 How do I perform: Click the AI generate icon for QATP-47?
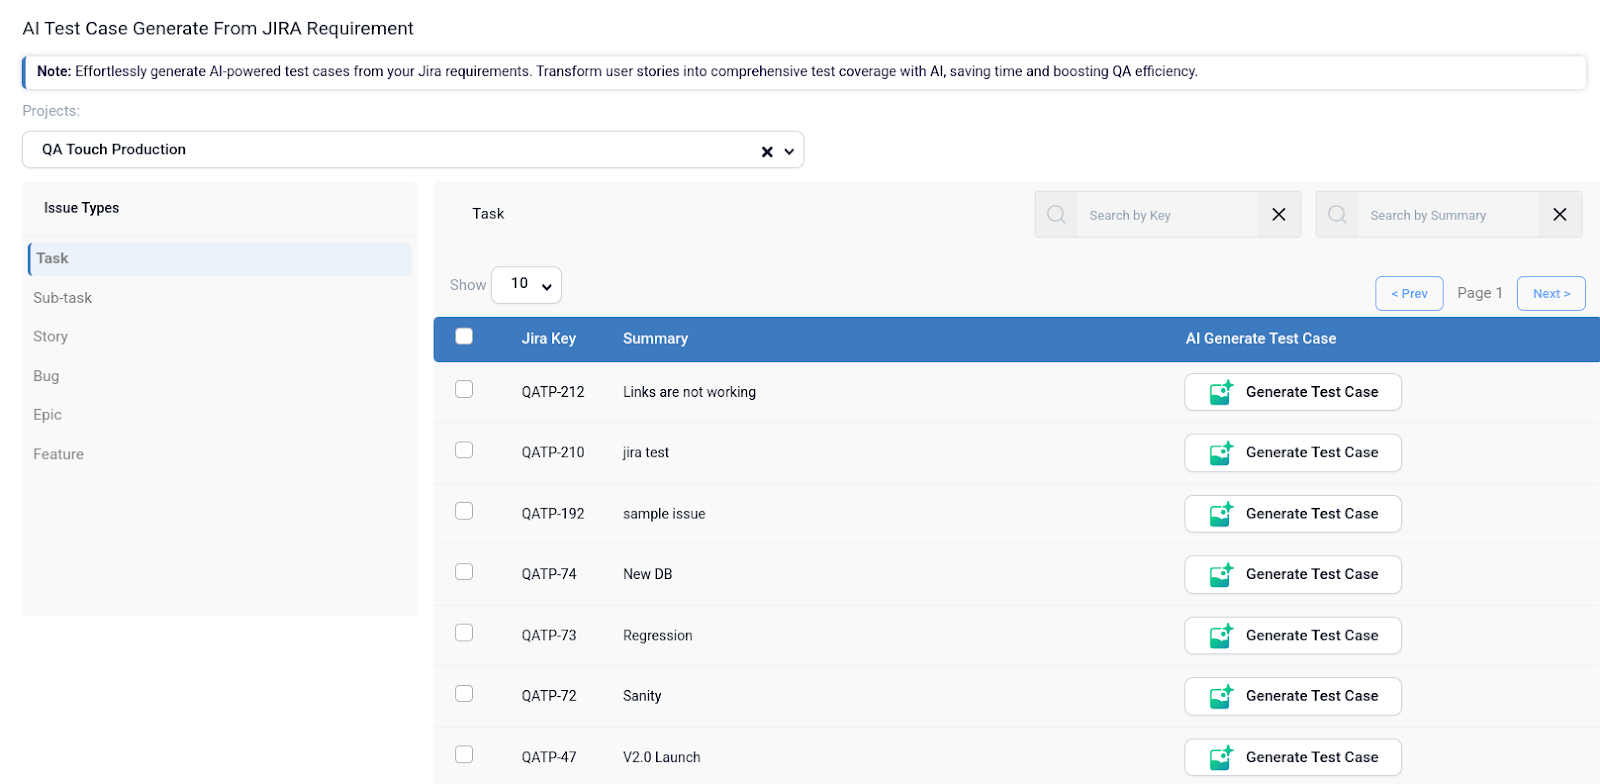coord(1221,758)
